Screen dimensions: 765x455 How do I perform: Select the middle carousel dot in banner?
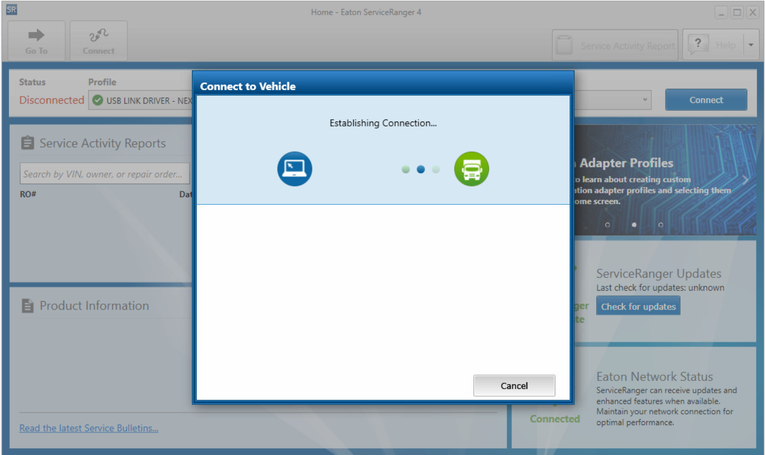tap(634, 225)
